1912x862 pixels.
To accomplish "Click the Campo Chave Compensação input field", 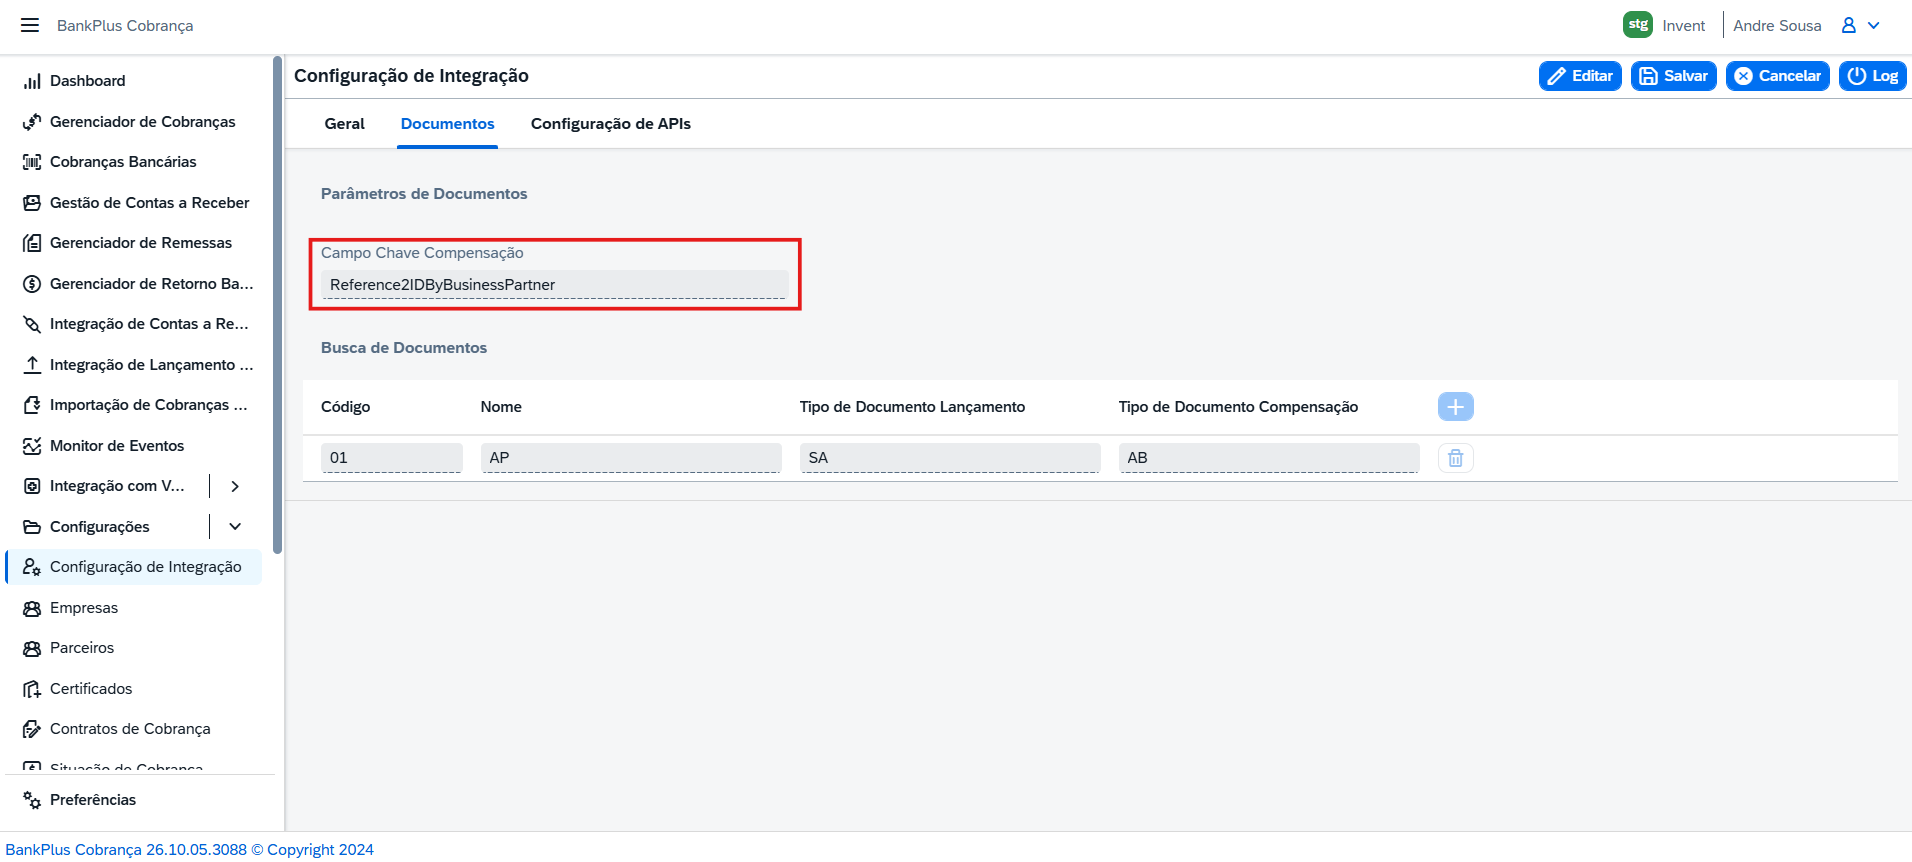I will click(555, 285).
